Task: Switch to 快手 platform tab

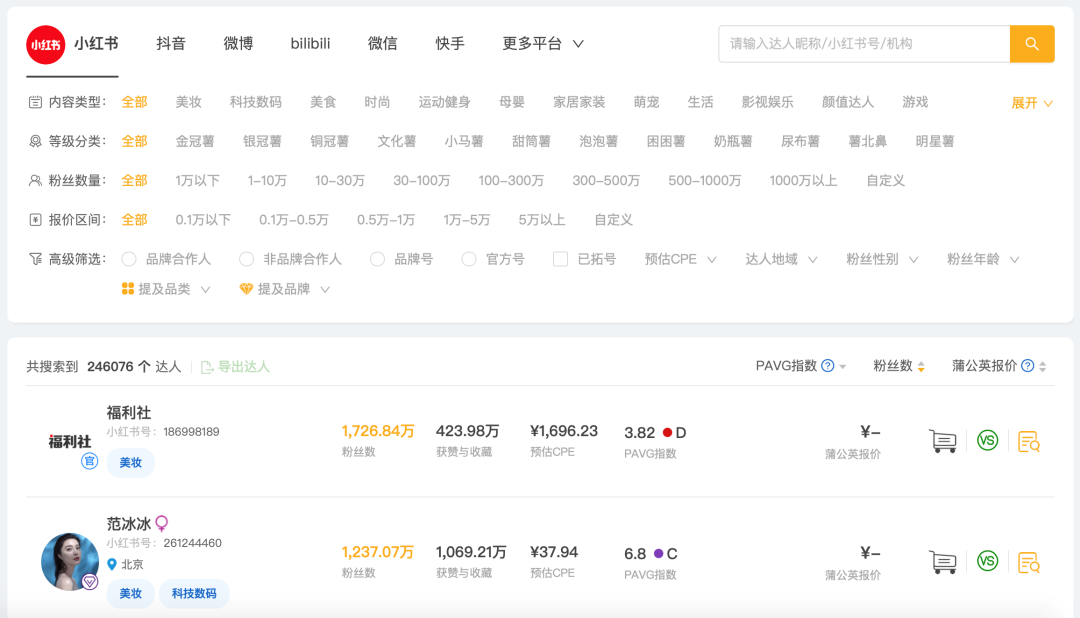Action: pos(450,43)
